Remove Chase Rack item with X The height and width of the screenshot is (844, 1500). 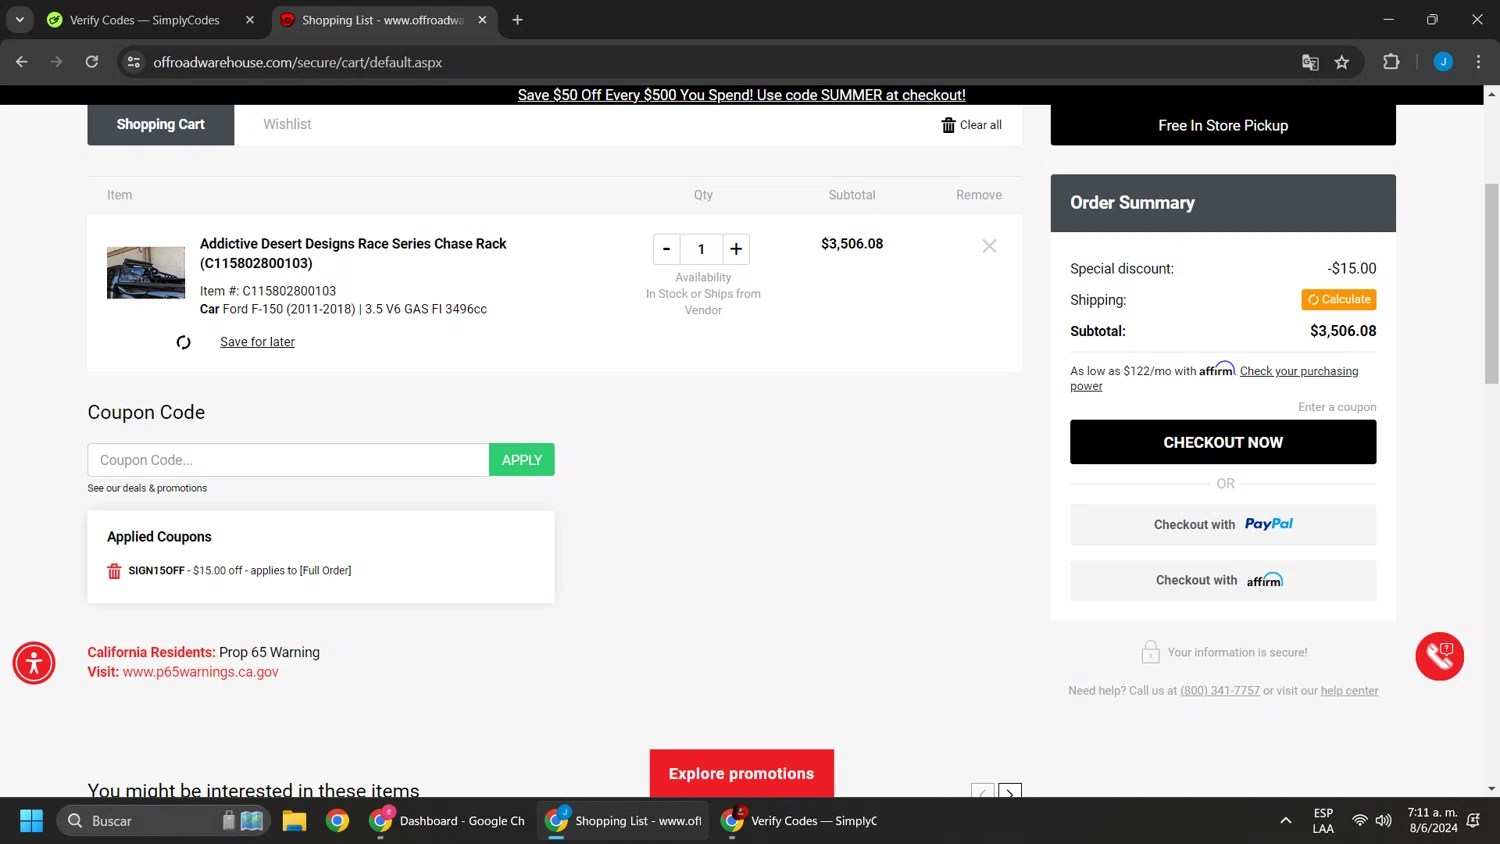(x=989, y=246)
